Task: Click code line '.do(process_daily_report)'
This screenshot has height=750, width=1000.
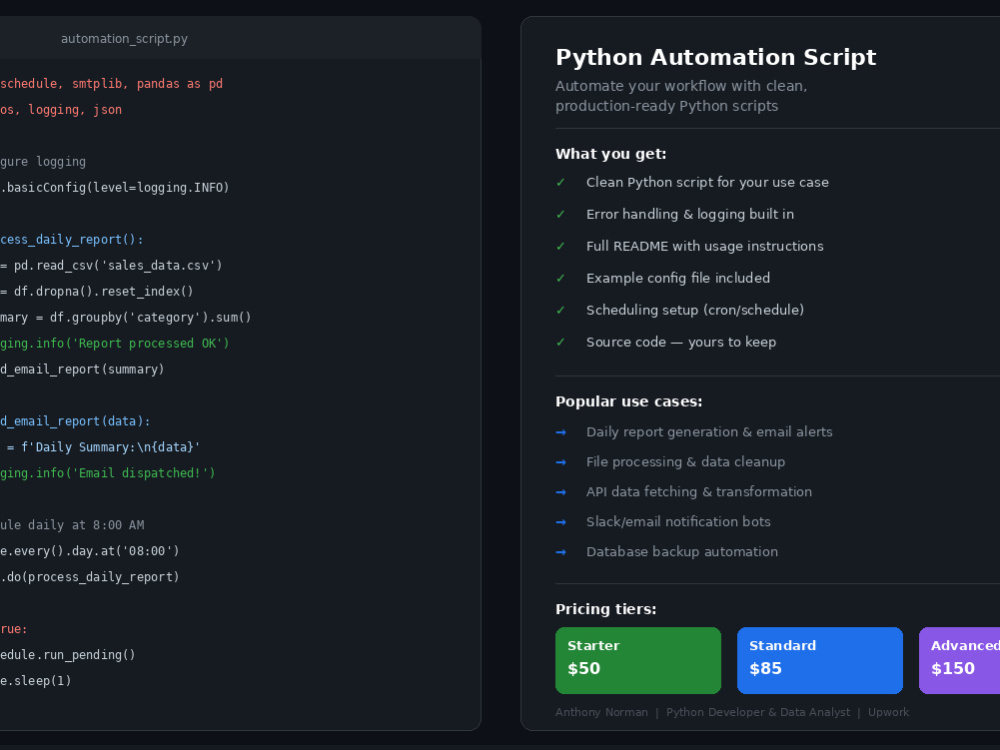Action: click(x=90, y=577)
